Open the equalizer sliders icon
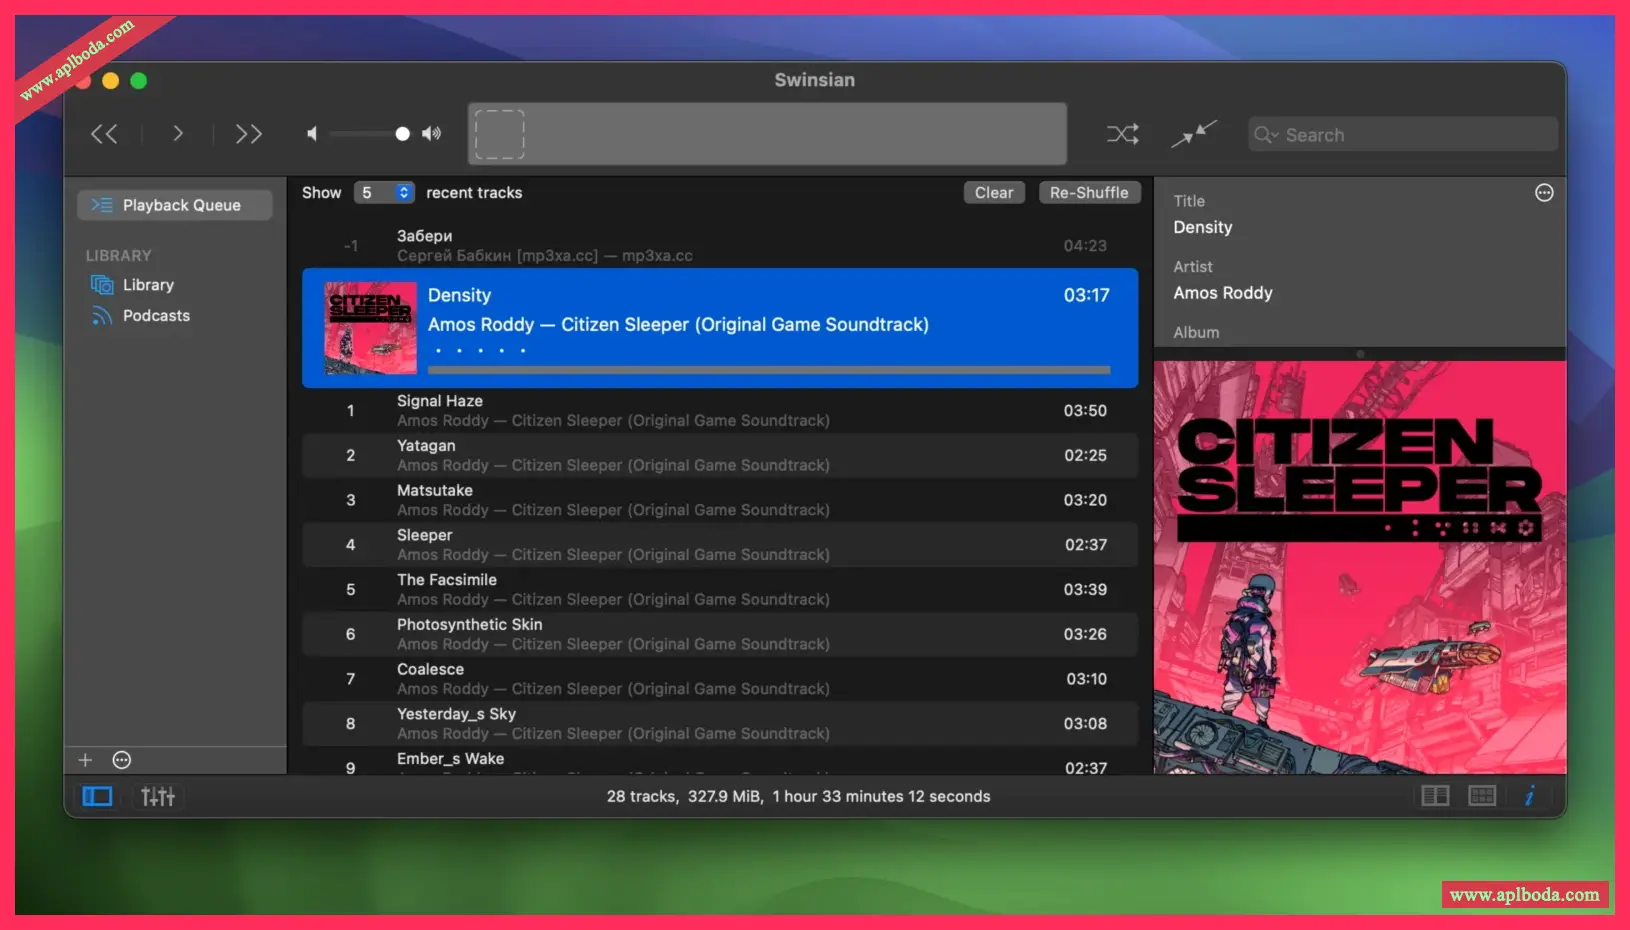Viewport: 1630px width, 930px height. [158, 797]
